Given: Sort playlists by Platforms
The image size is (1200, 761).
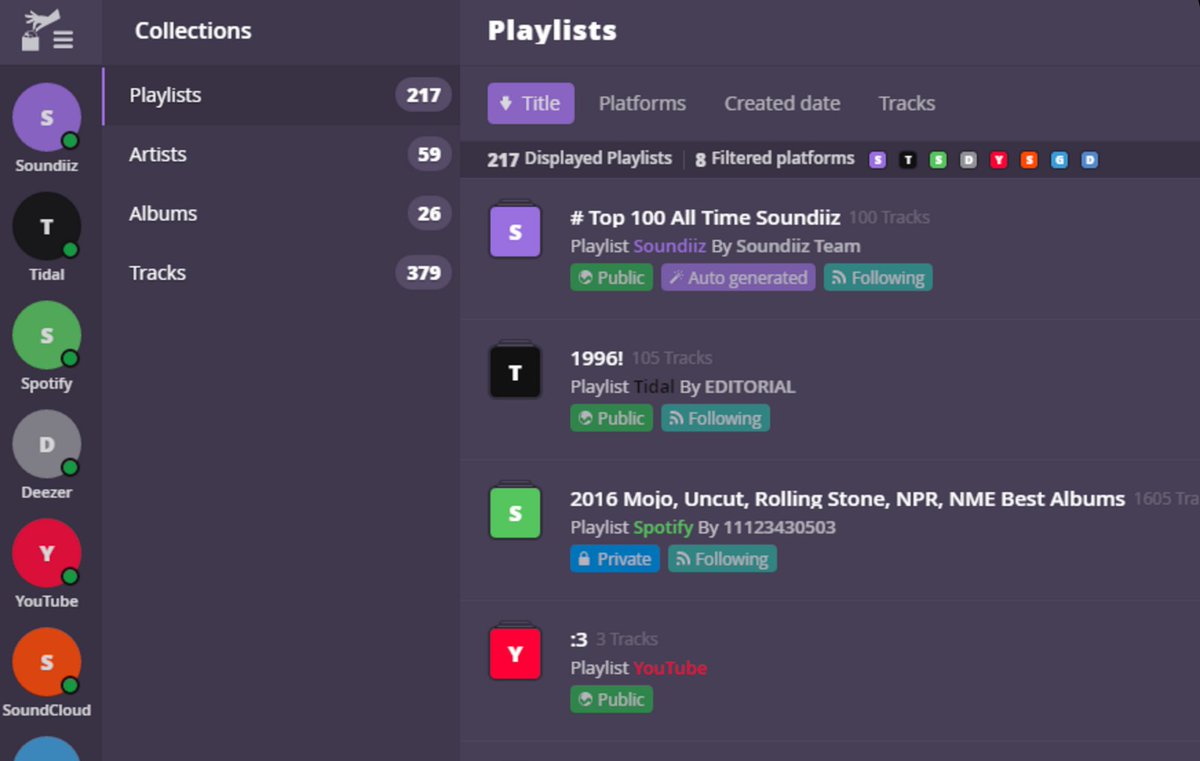Looking at the screenshot, I should point(642,103).
